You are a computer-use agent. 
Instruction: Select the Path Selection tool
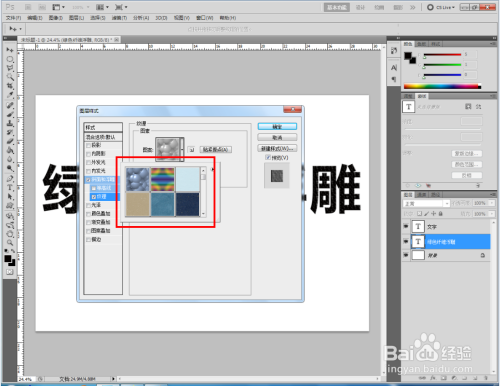point(10,197)
